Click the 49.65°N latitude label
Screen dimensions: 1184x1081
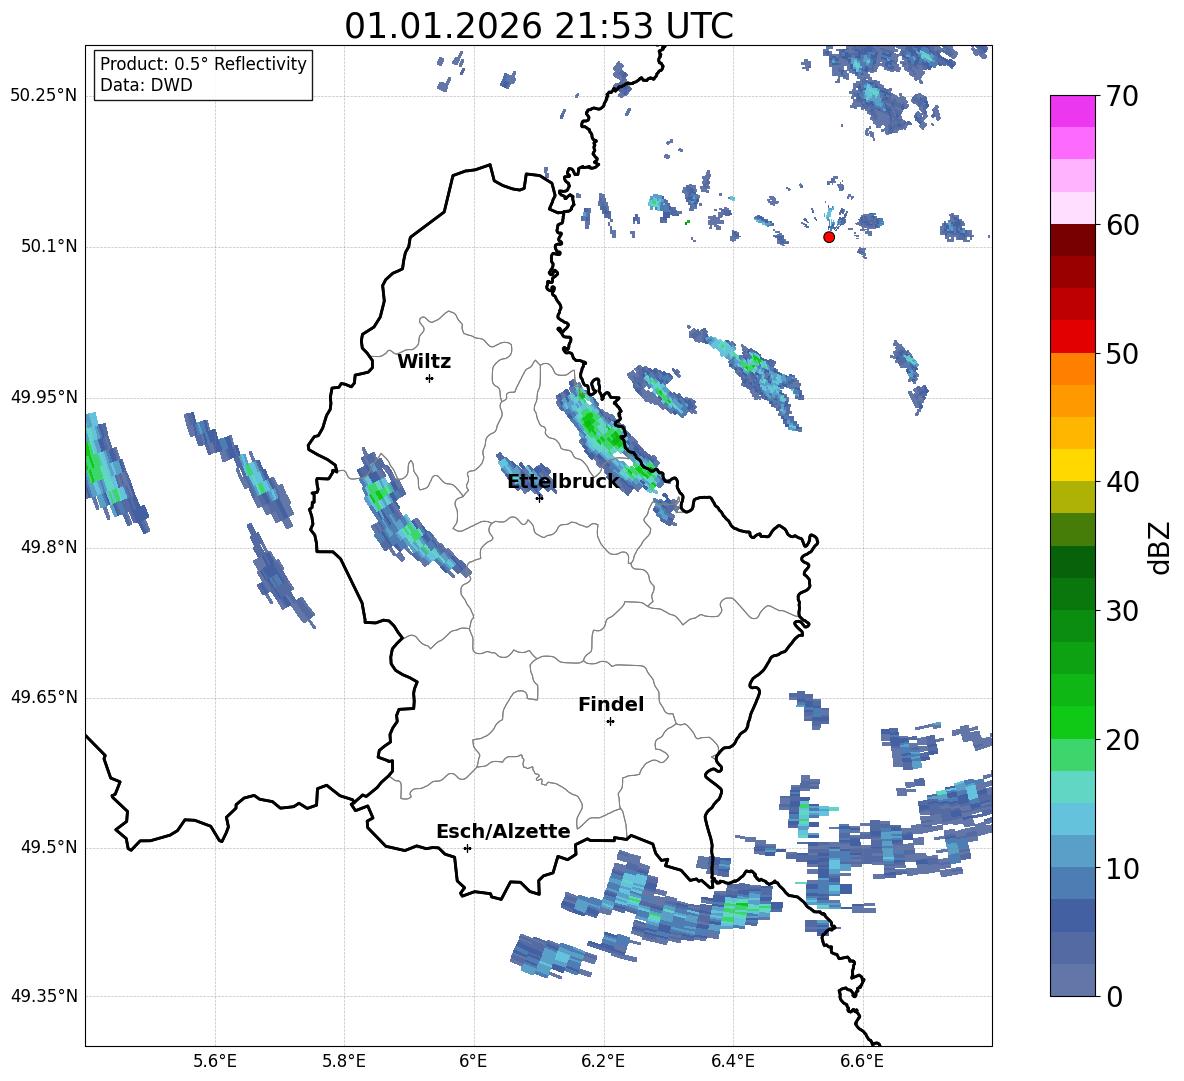pyautogui.click(x=43, y=697)
